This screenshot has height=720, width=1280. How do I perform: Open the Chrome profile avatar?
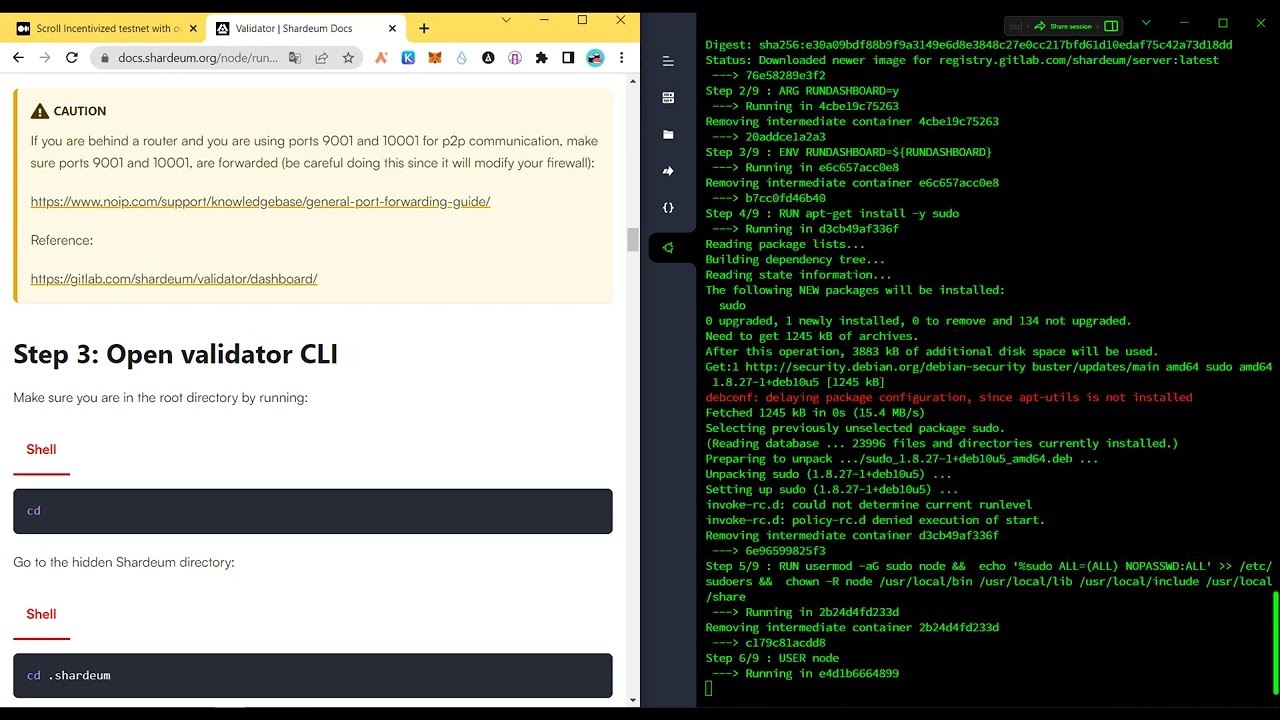click(595, 58)
